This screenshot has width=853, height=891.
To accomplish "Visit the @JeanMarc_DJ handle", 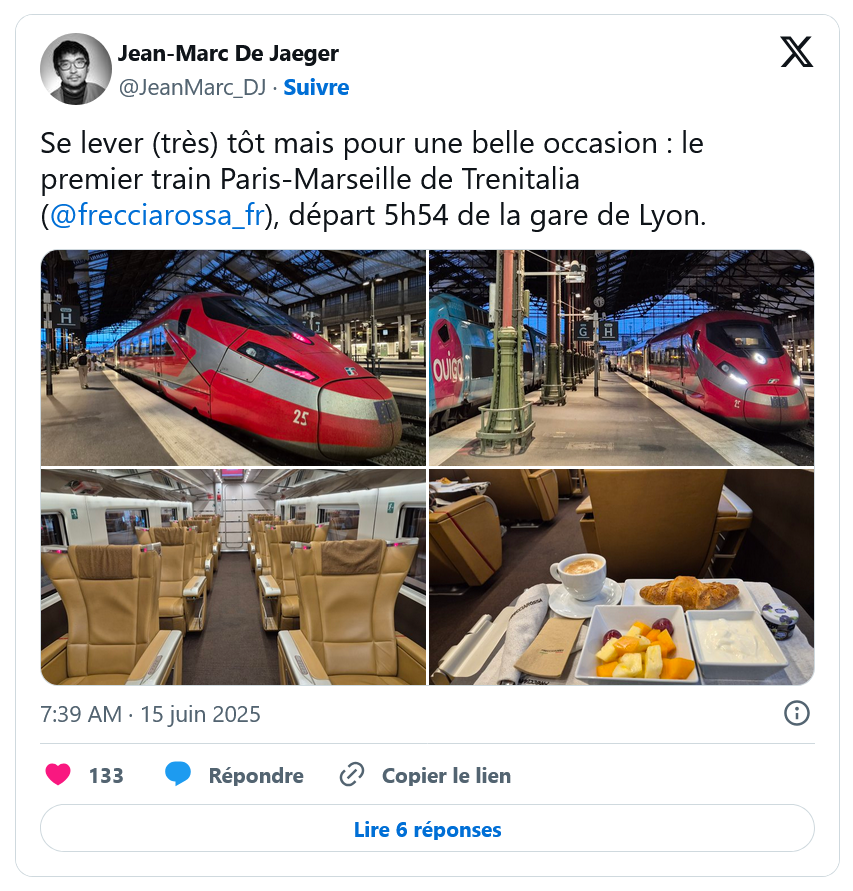I will point(192,88).
